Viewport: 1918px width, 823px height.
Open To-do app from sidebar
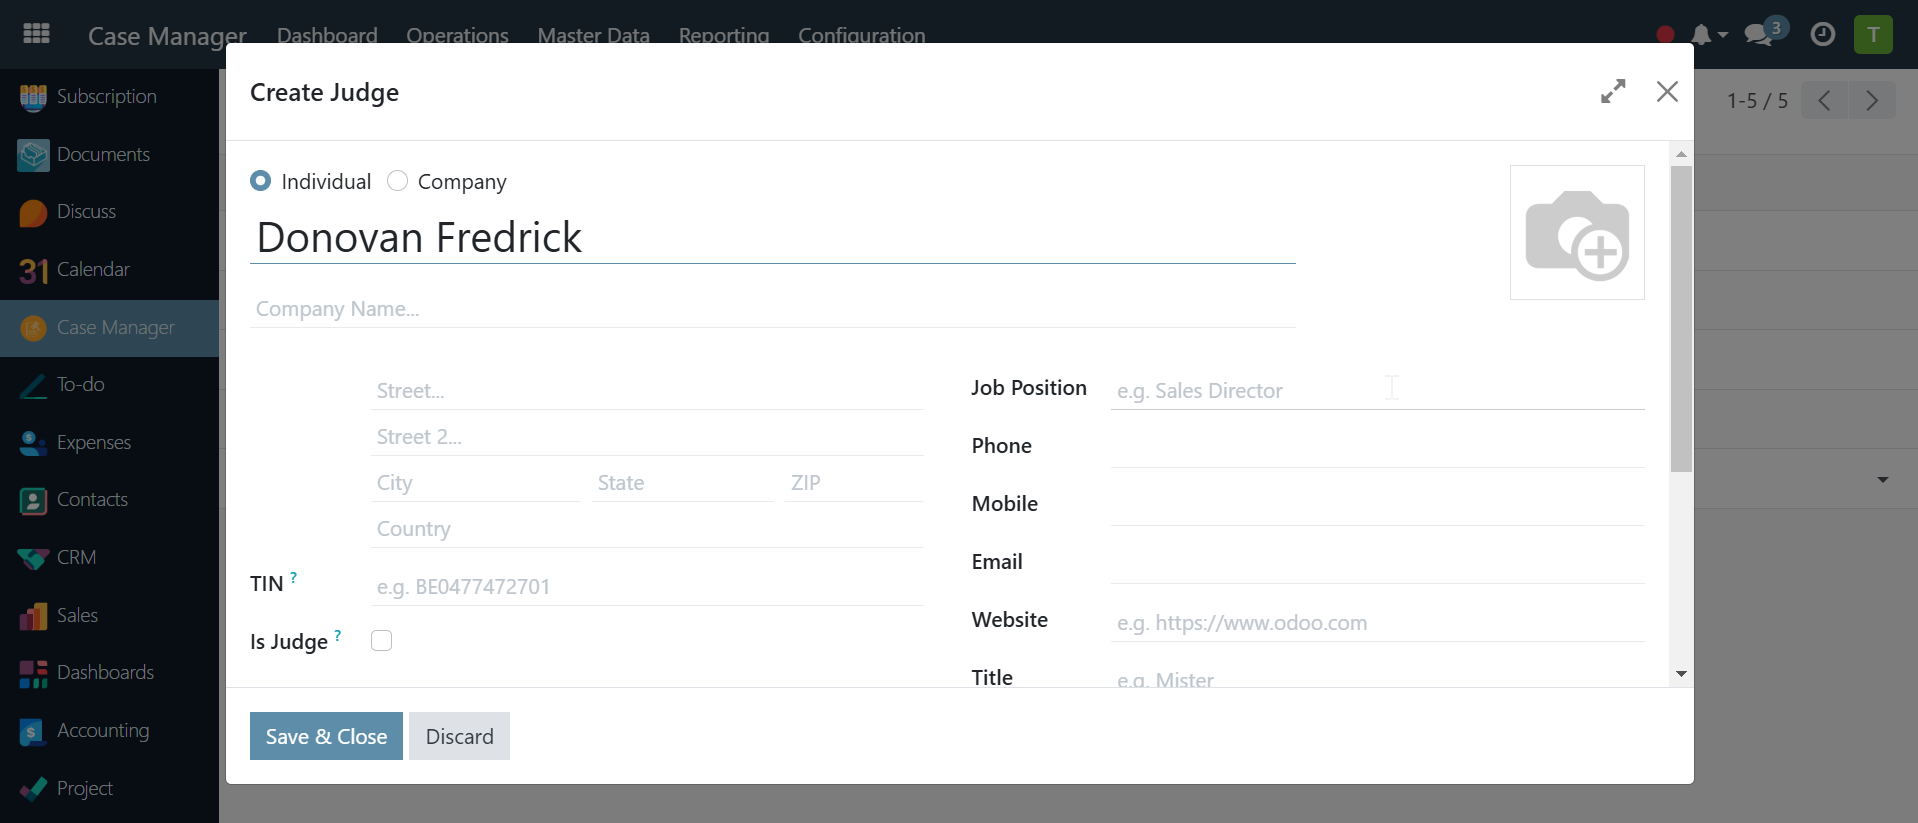pos(109,385)
